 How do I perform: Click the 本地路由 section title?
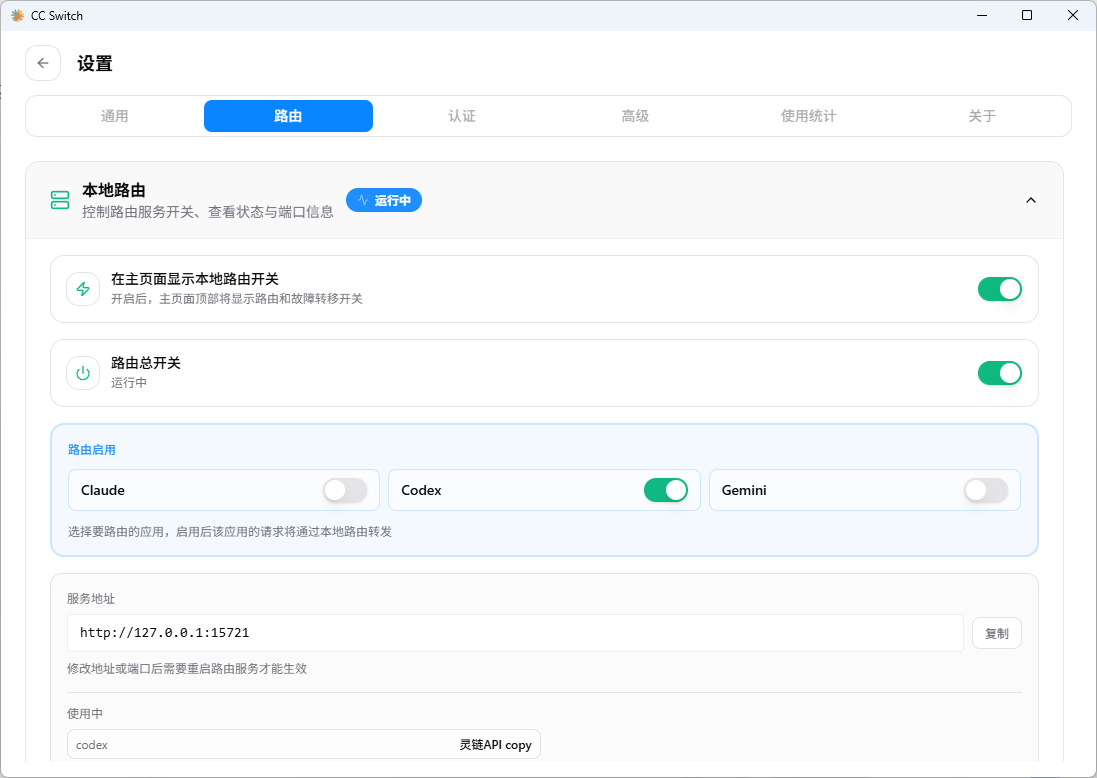[x=114, y=190]
